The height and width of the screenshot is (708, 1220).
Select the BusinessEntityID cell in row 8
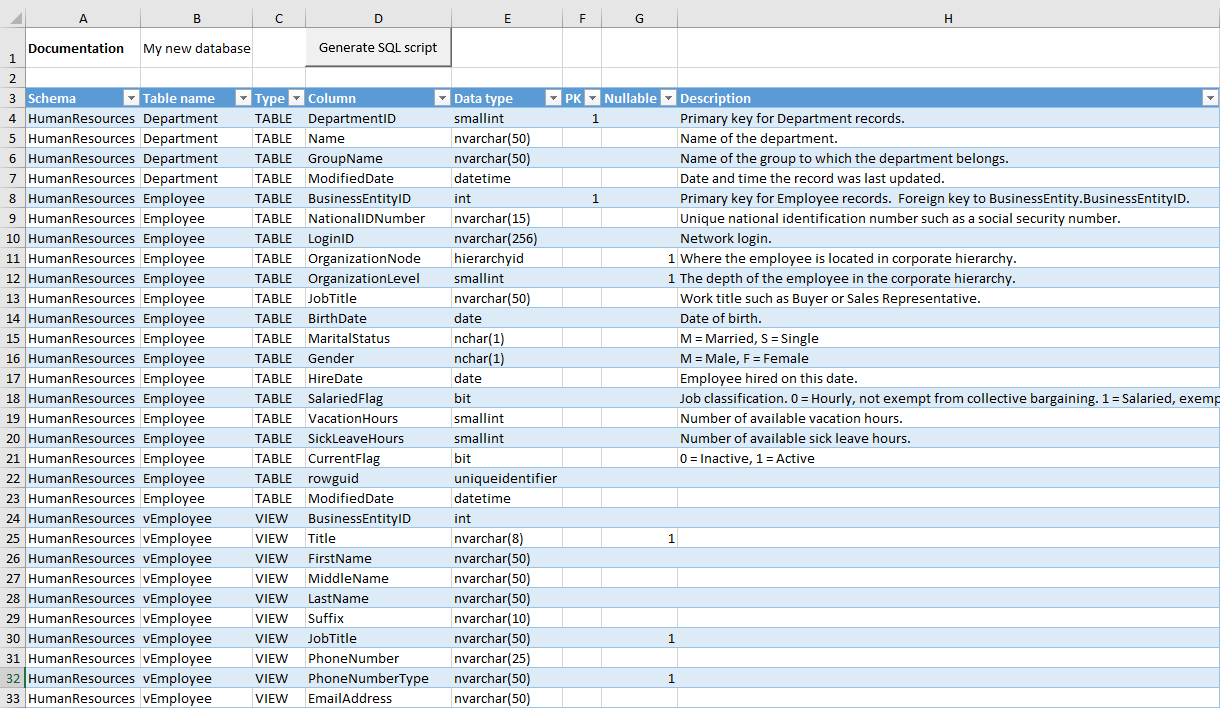[378, 198]
